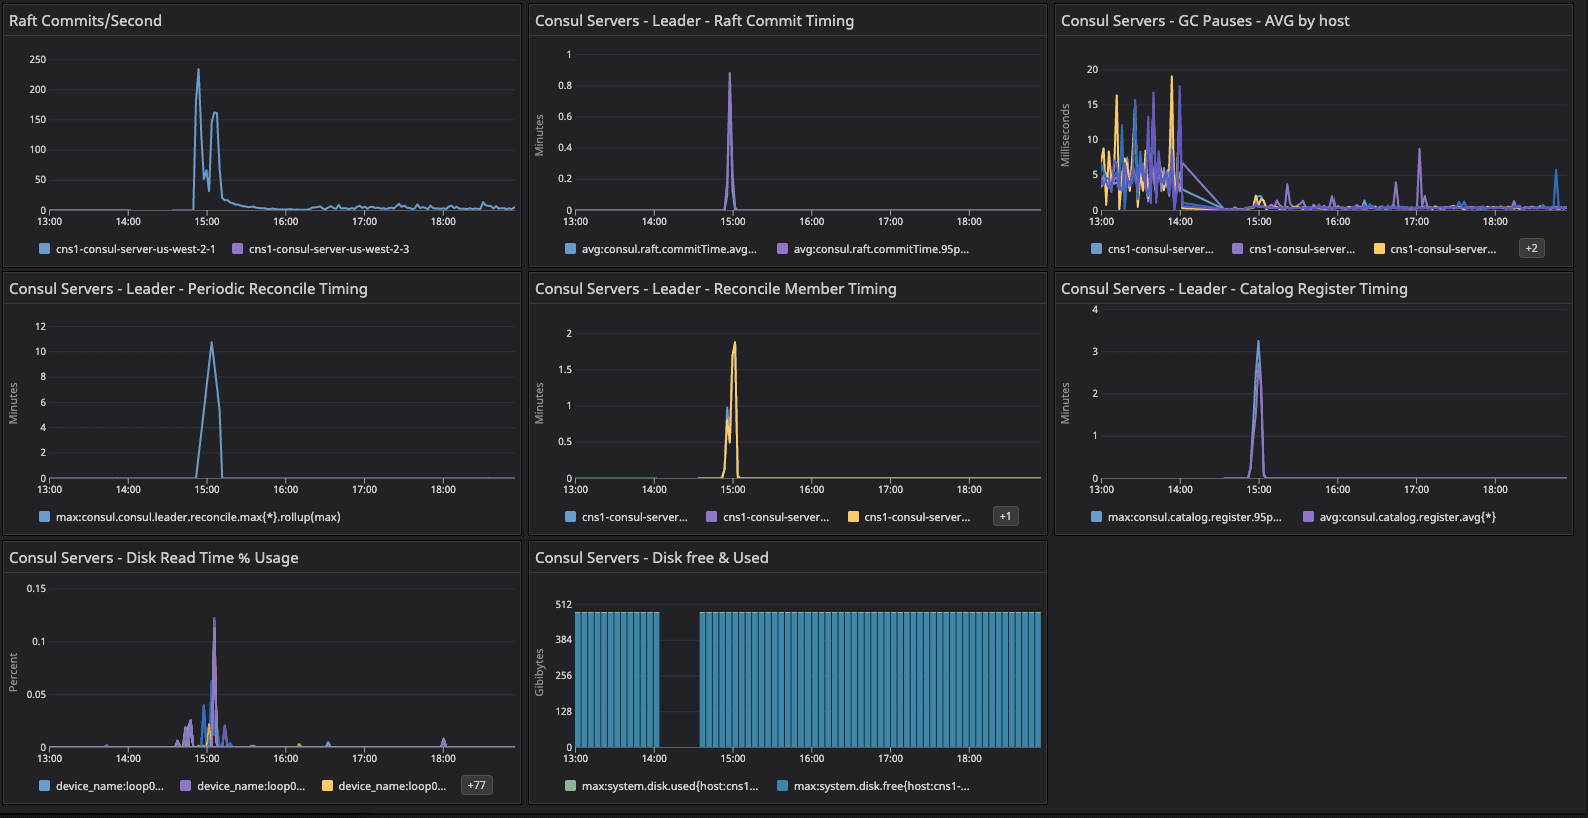1588x818 pixels.
Task: Expand the +1 legend overflow in Reconcile Member Timing
Action: [1005, 516]
